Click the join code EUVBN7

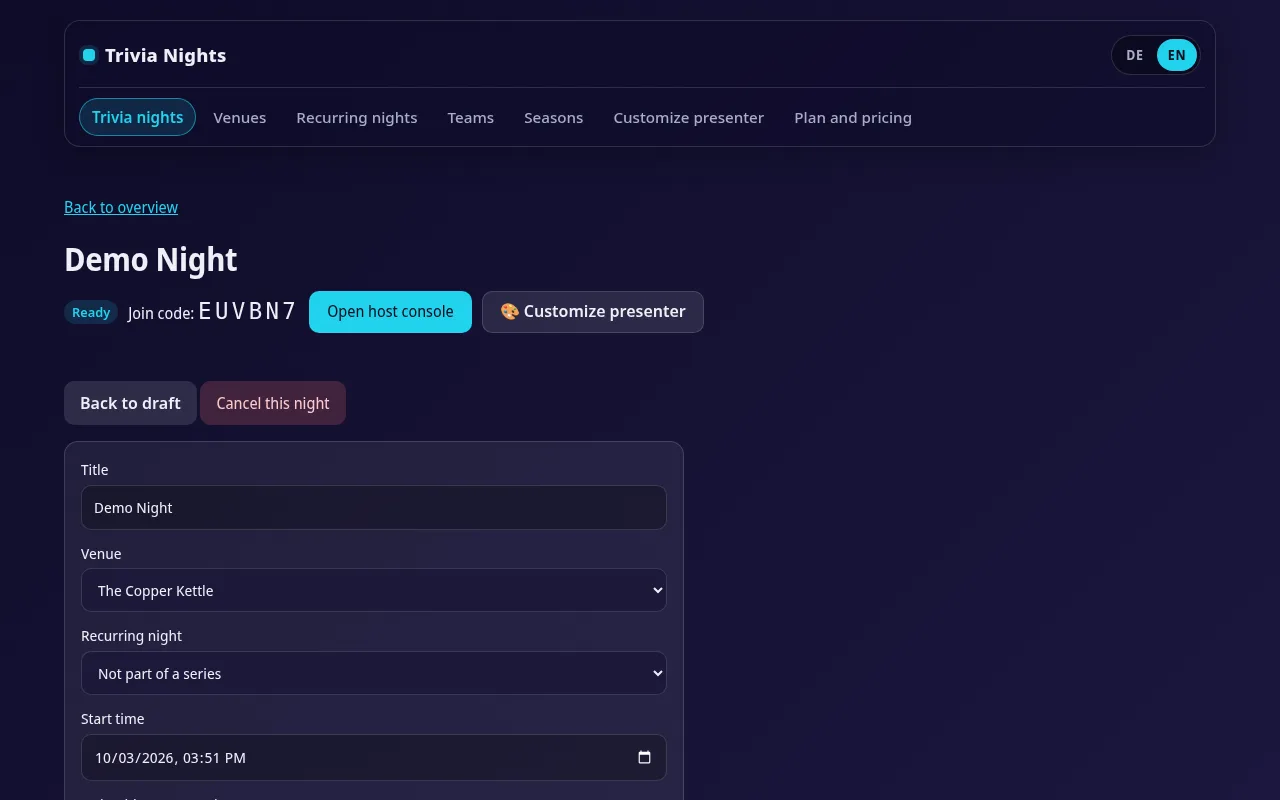pyautogui.click(x=248, y=311)
